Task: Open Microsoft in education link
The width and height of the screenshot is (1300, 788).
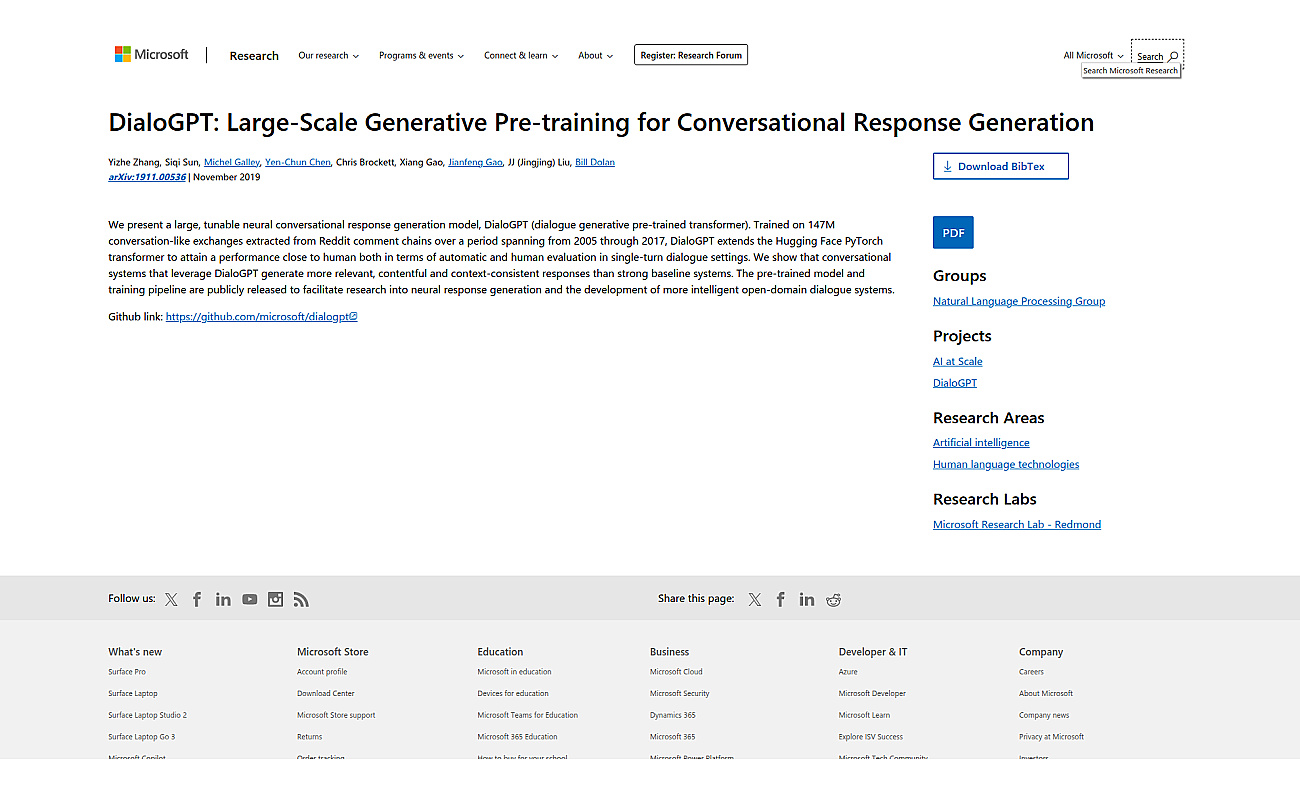Action: [x=514, y=672]
